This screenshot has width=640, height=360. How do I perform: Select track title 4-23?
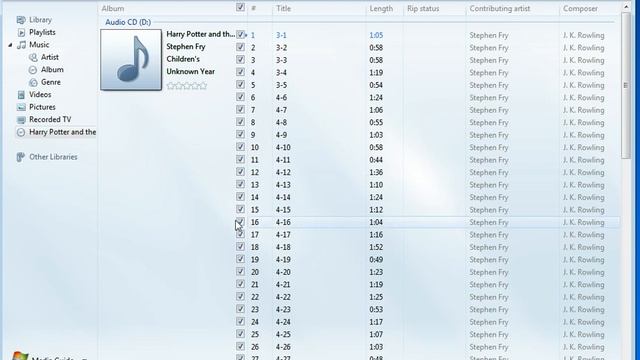coord(283,309)
